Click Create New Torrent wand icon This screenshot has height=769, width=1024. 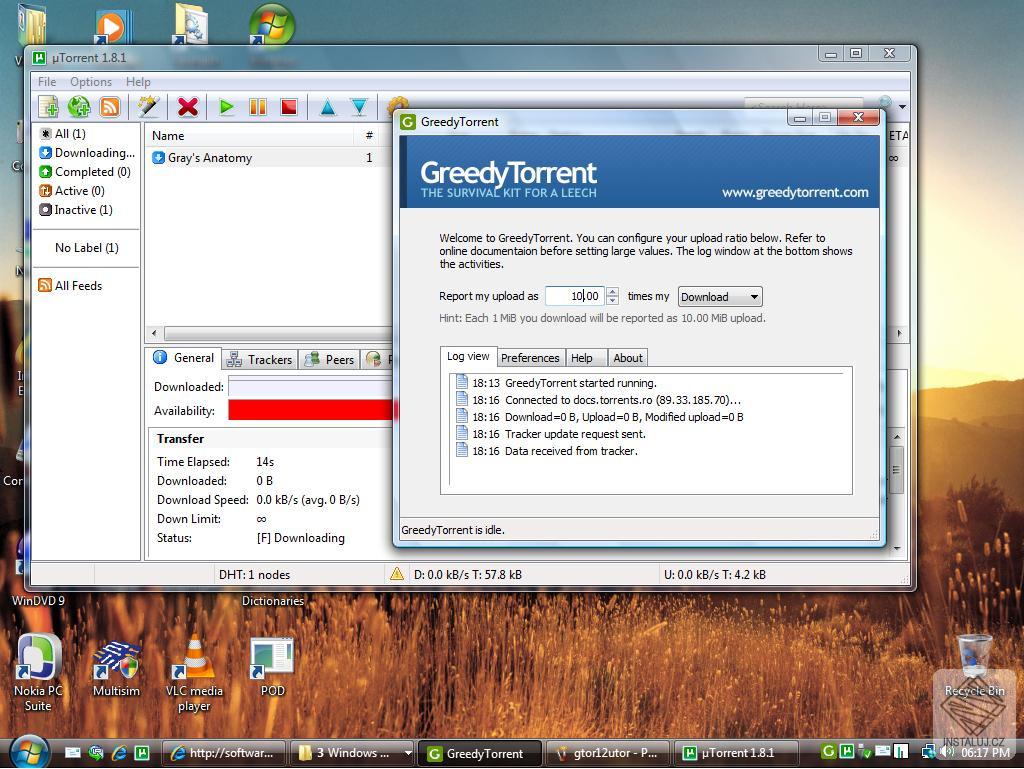[148, 106]
